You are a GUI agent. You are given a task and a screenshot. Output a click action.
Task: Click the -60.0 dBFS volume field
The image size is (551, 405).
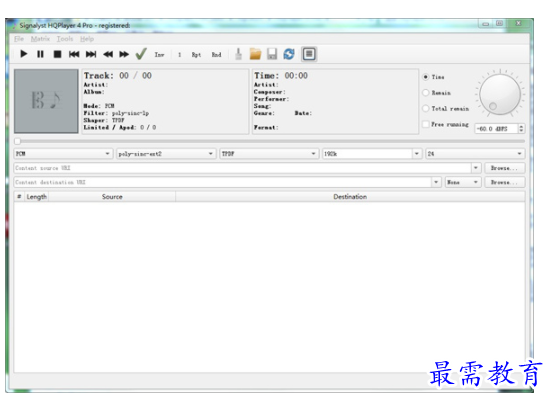coord(496,129)
